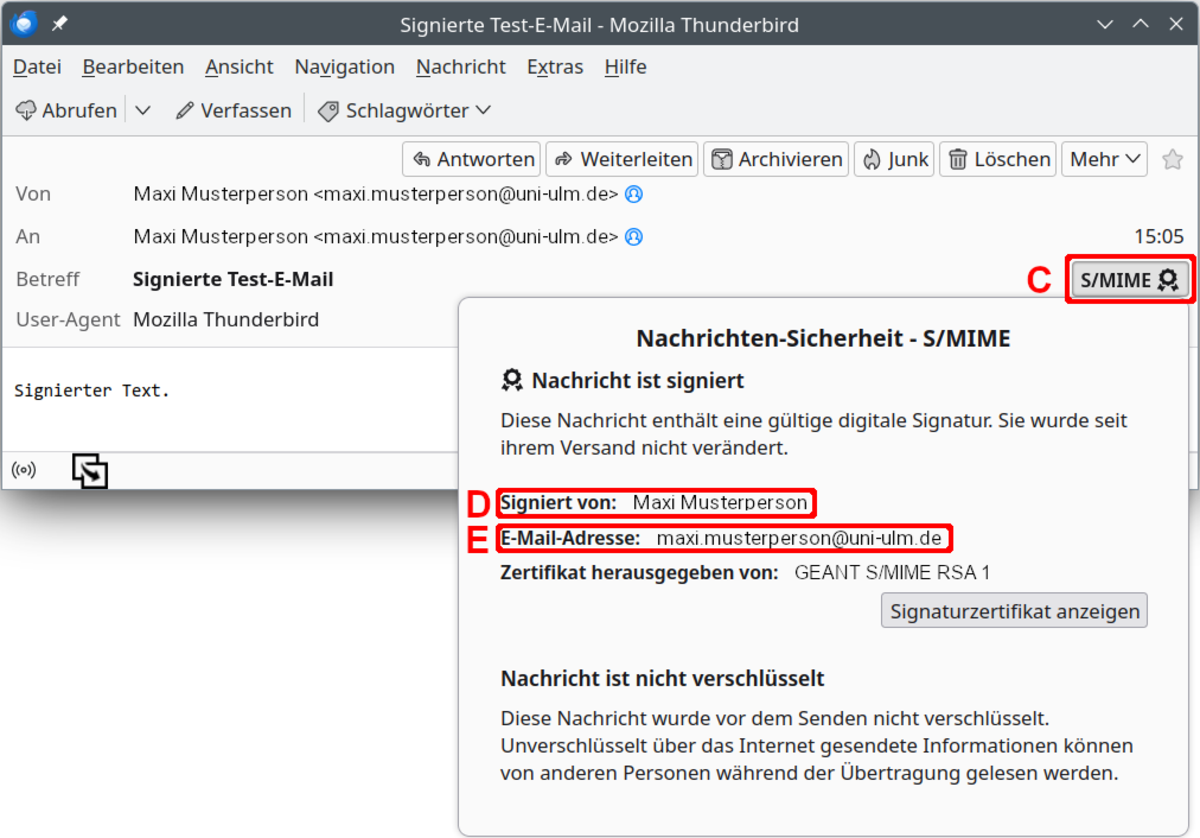The height and width of the screenshot is (838, 1200).
Task: Open the Bearbeiten menu
Action: [133, 67]
